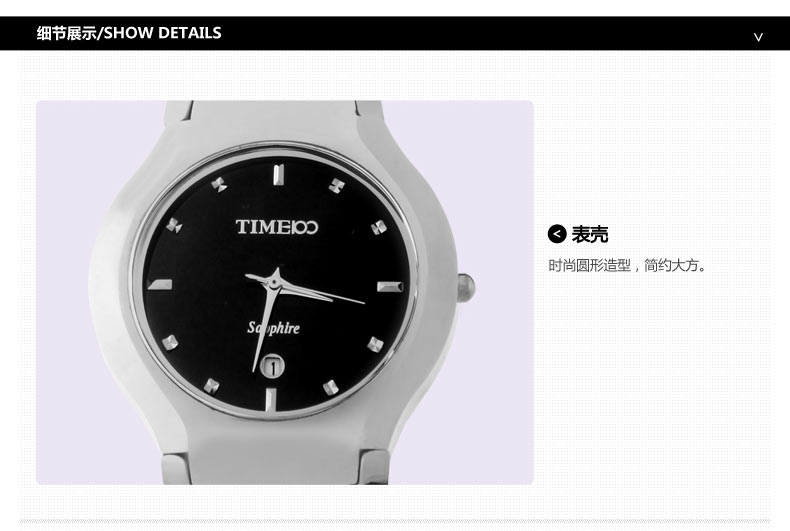Click the 细节展示/SHOW DETAILS header title

pyautogui.click(x=129, y=33)
